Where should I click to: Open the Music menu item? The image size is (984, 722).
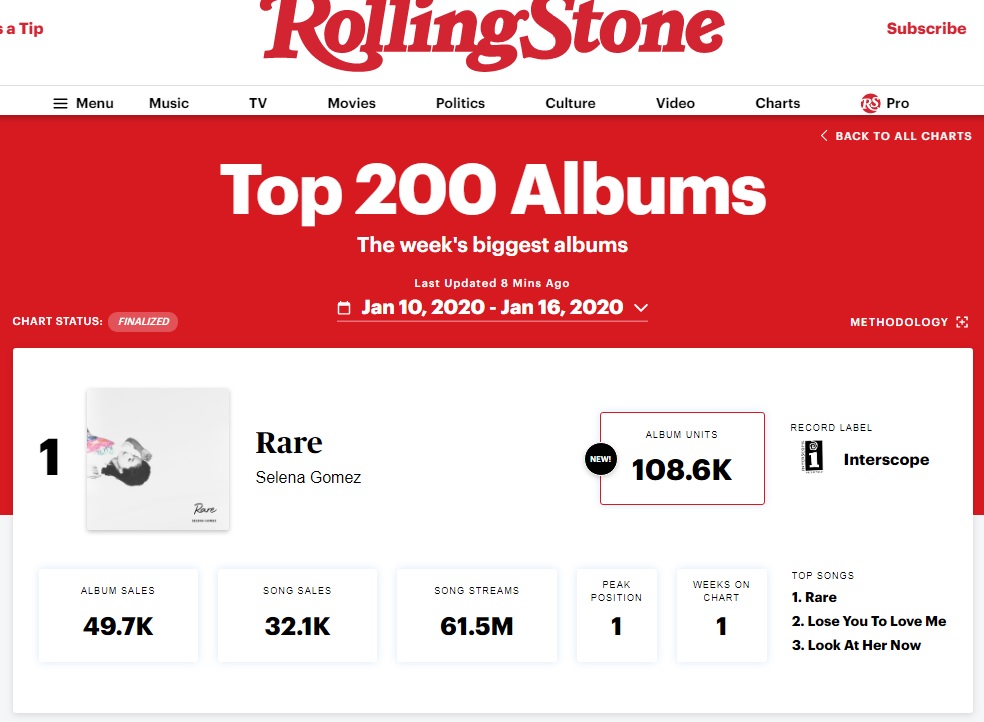[x=169, y=103]
